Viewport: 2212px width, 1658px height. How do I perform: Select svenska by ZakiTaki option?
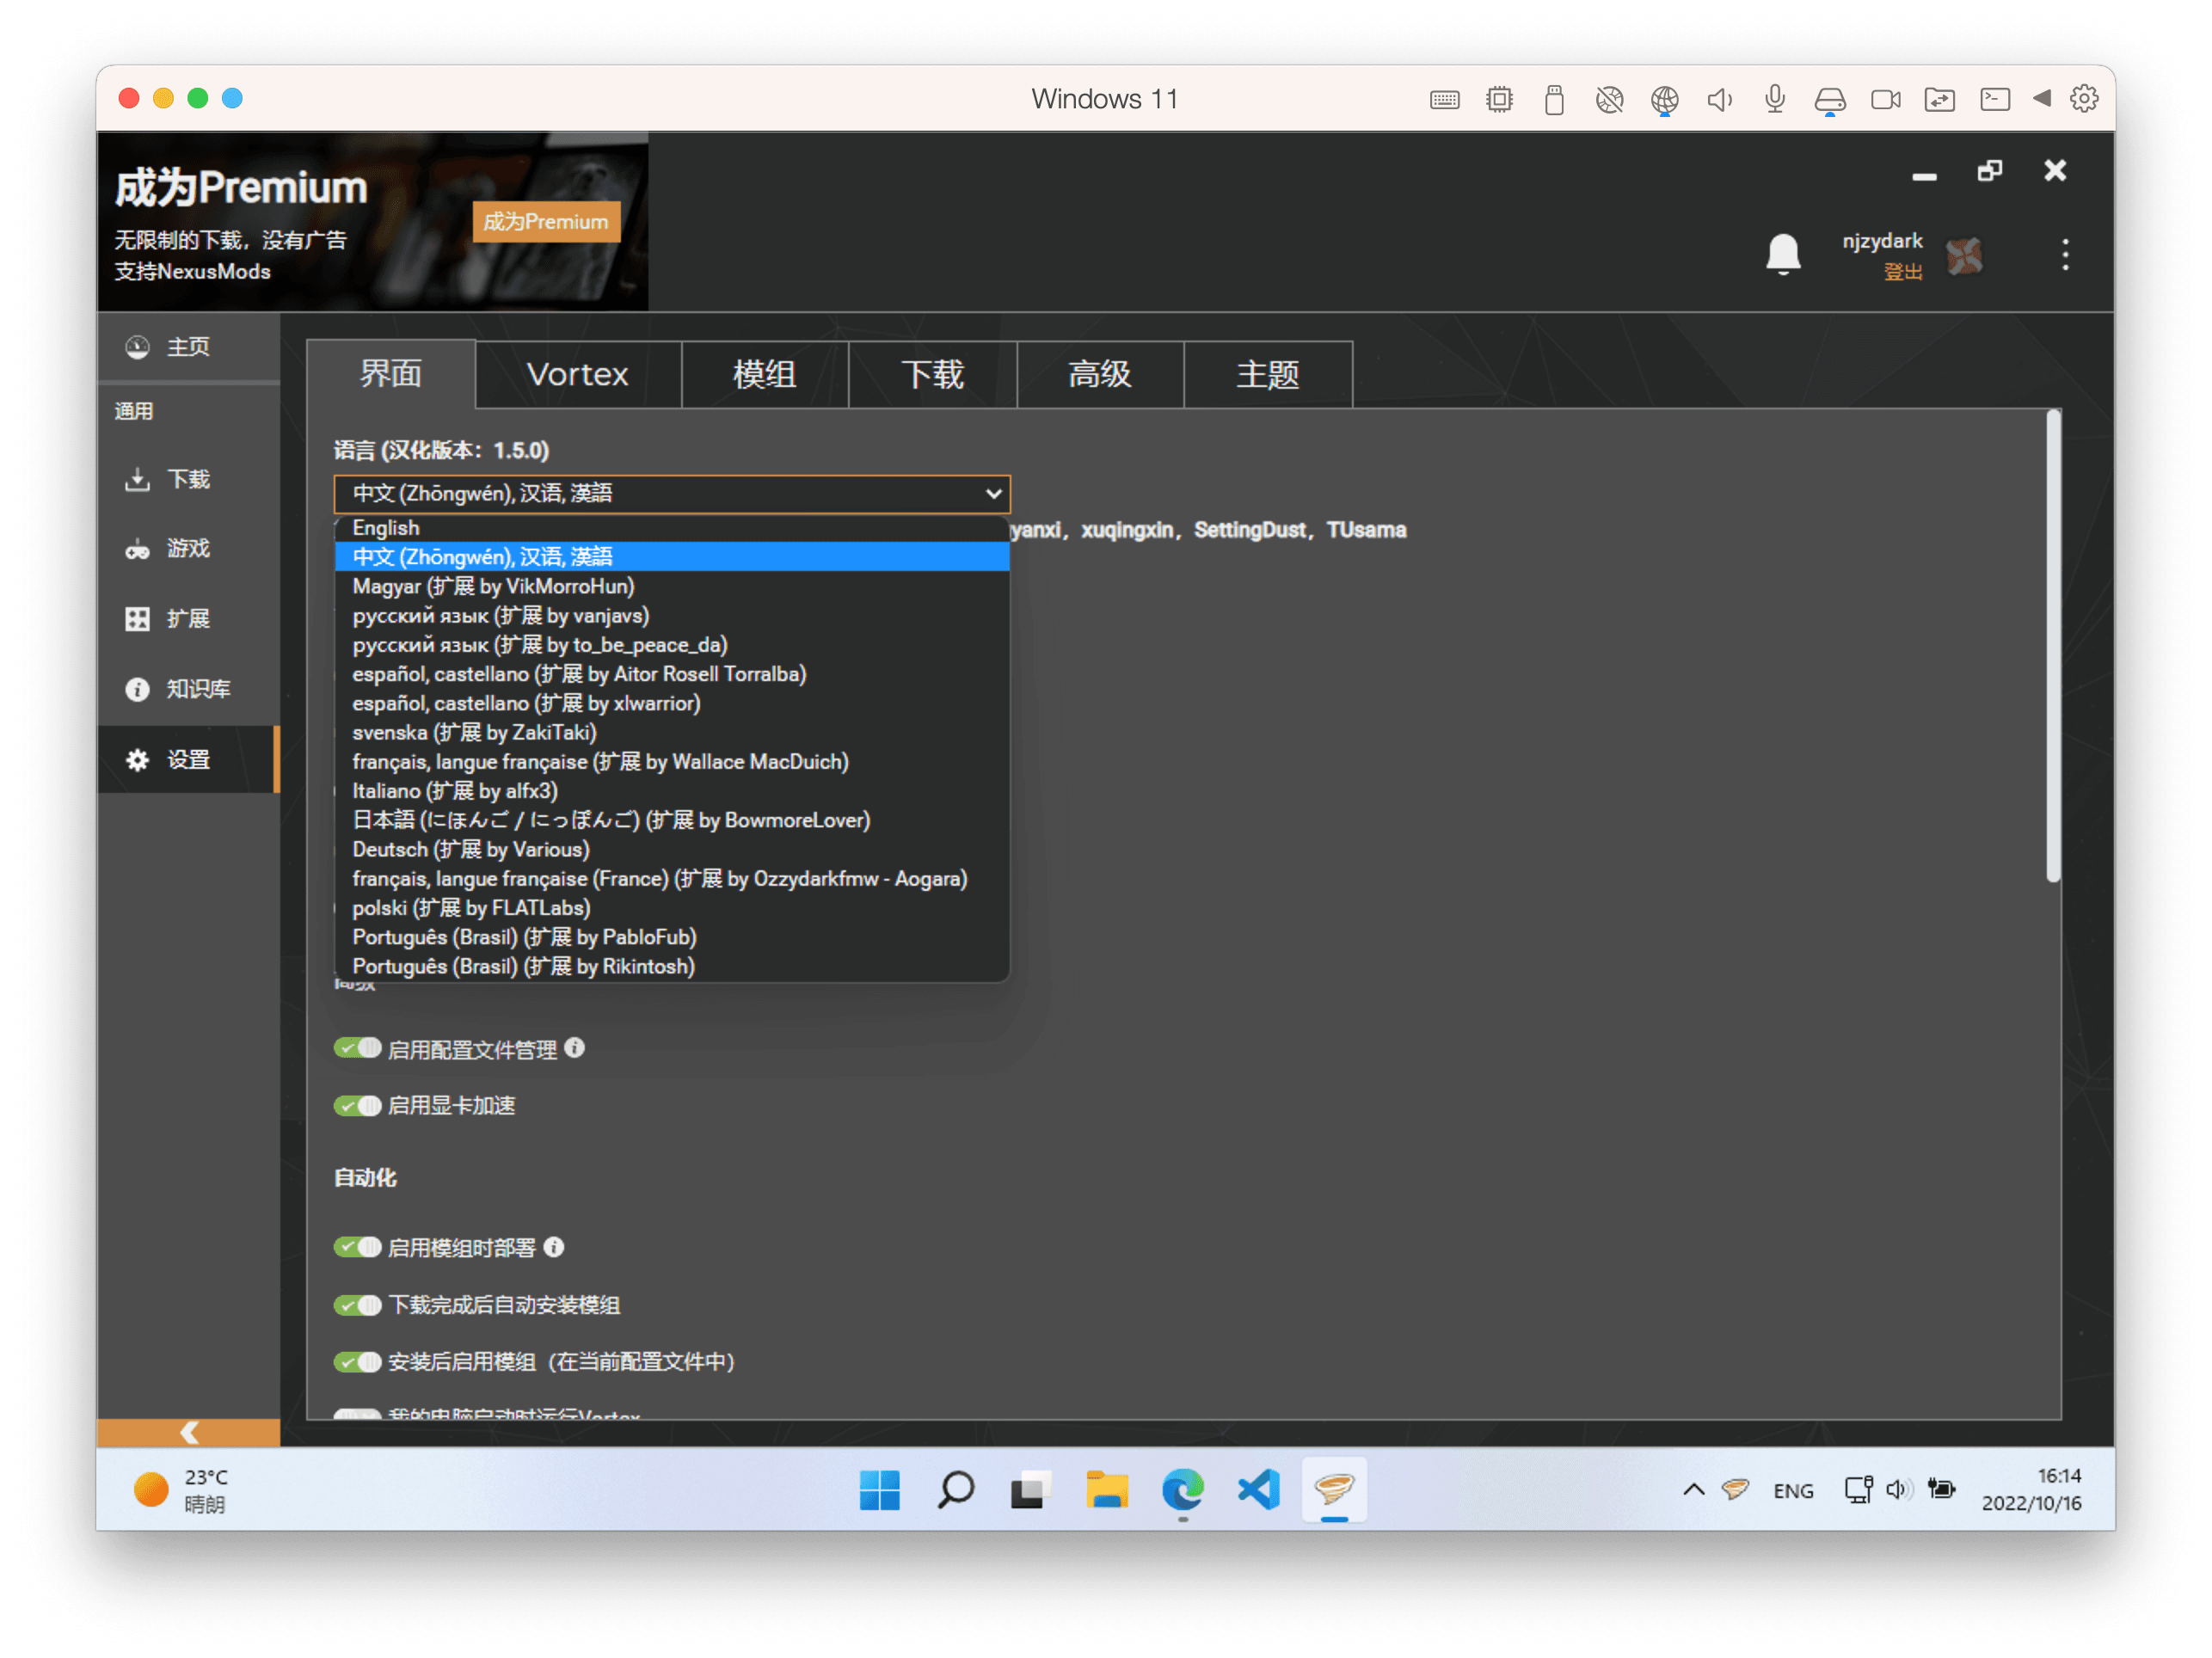tap(672, 732)
